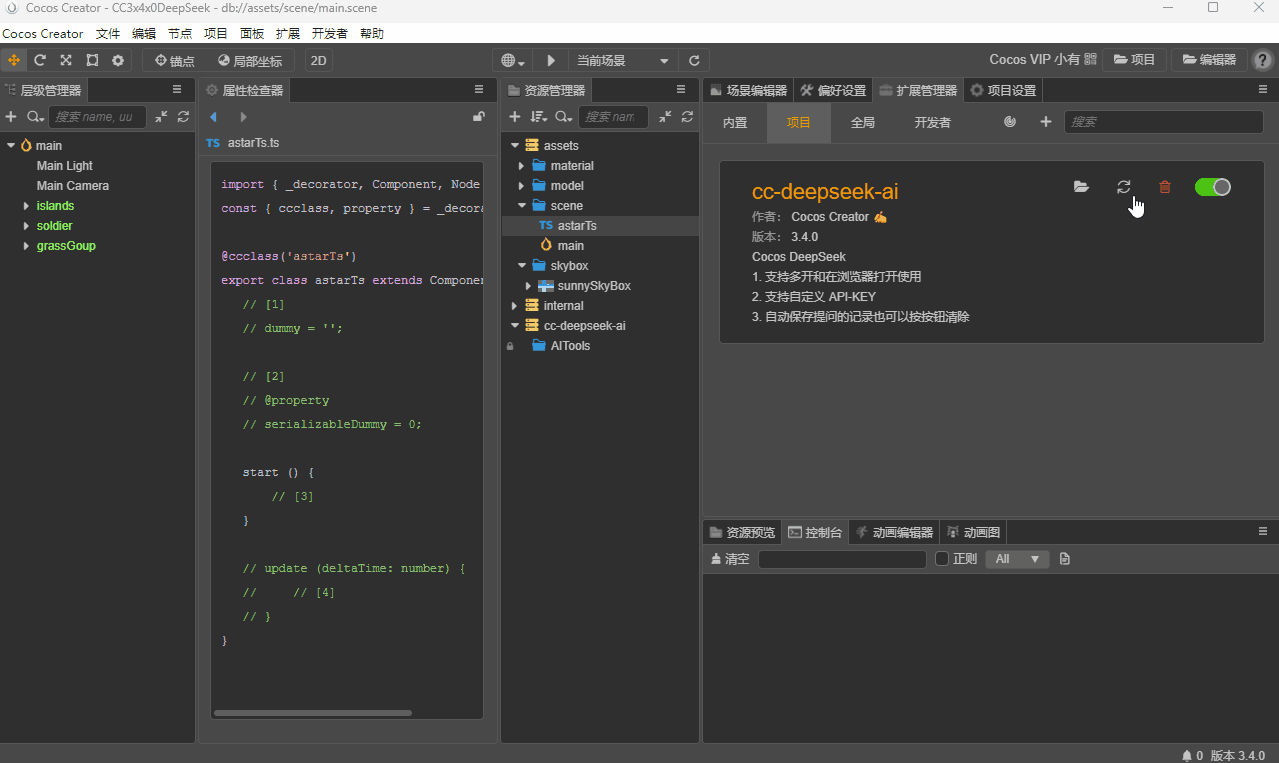Start scene preview with the play button

tap(550, 60)
